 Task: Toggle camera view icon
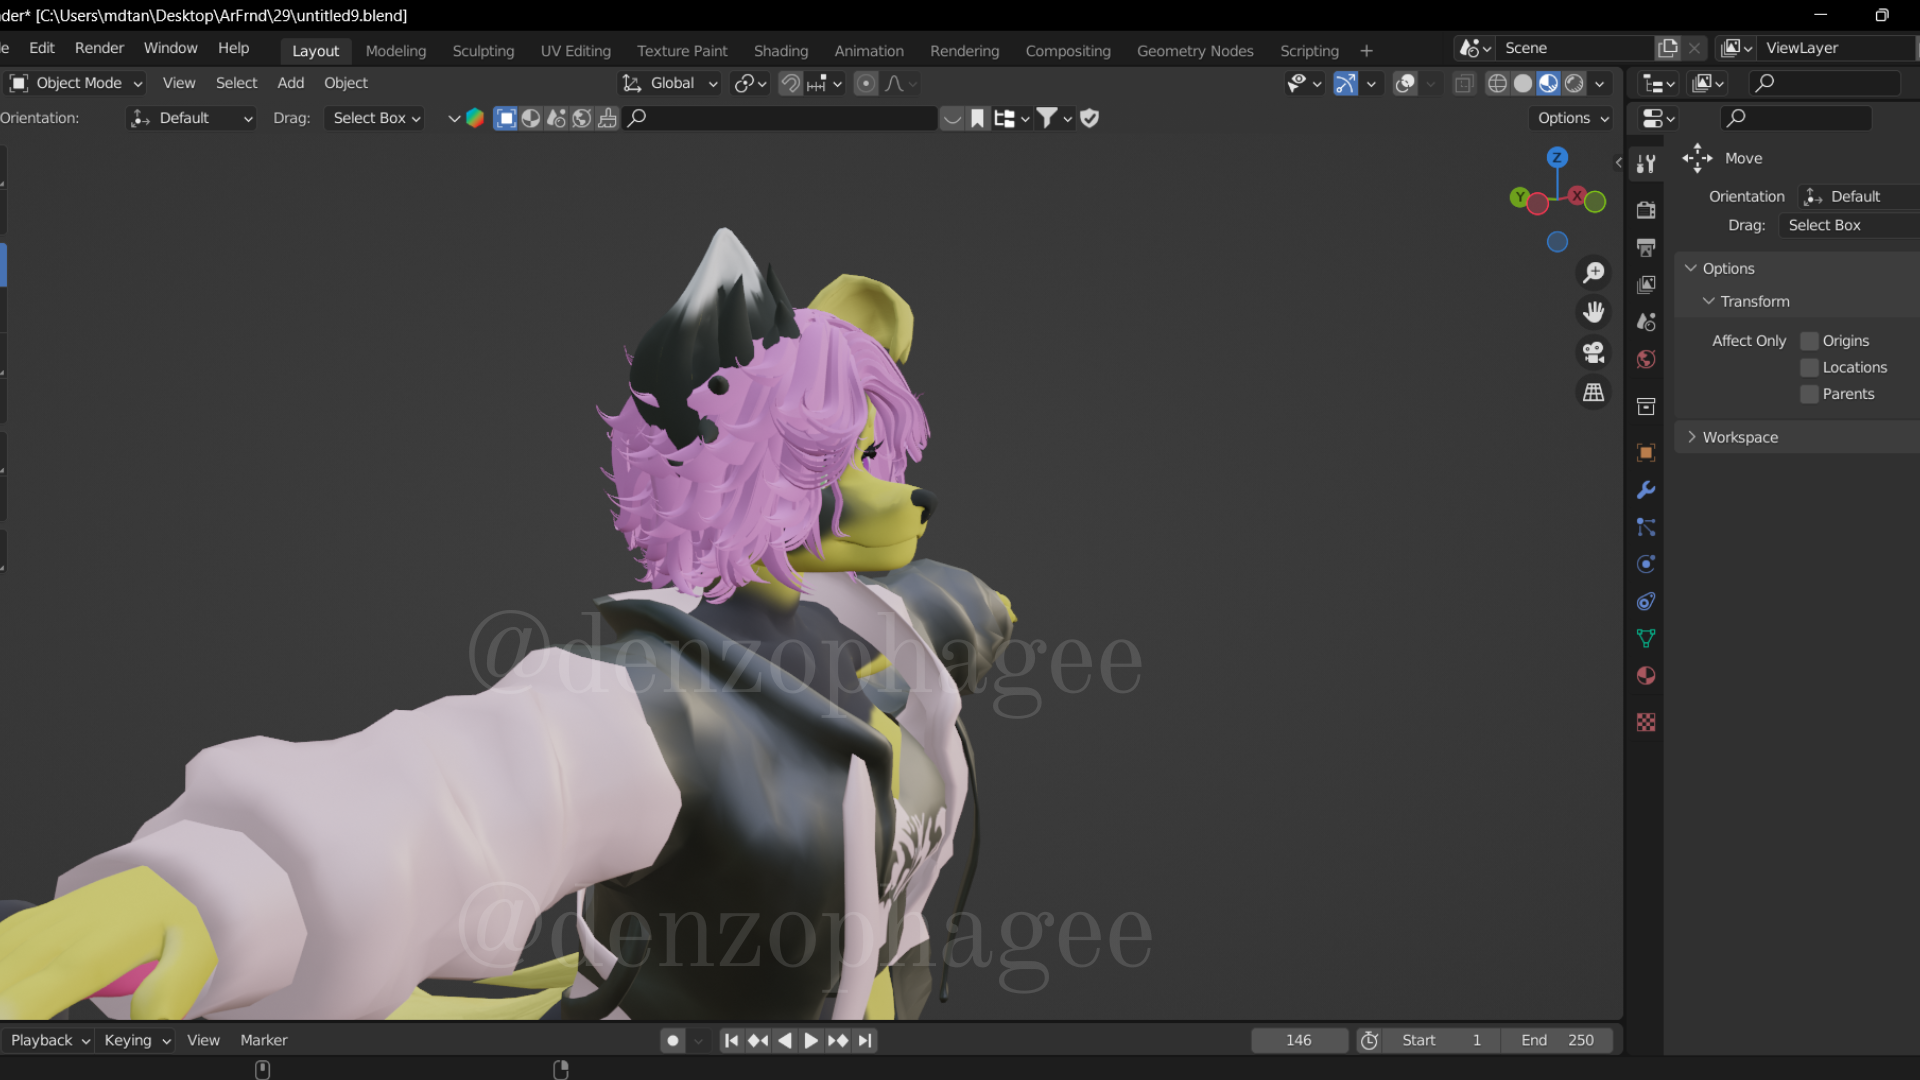click(x=1594, y=352)
